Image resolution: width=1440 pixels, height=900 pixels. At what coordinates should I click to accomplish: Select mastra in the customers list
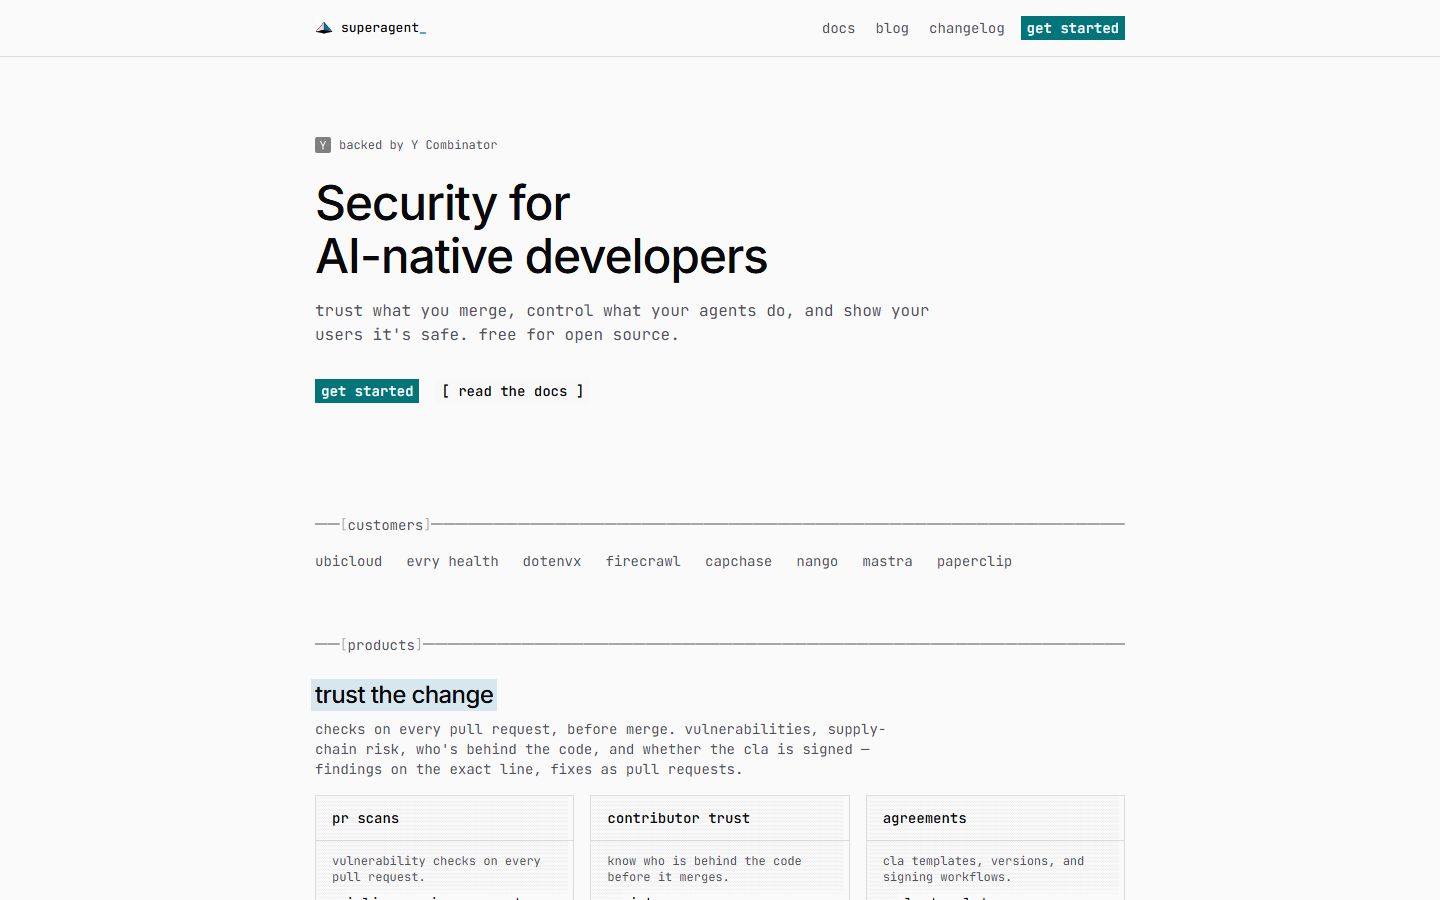(x=887, y=561)
